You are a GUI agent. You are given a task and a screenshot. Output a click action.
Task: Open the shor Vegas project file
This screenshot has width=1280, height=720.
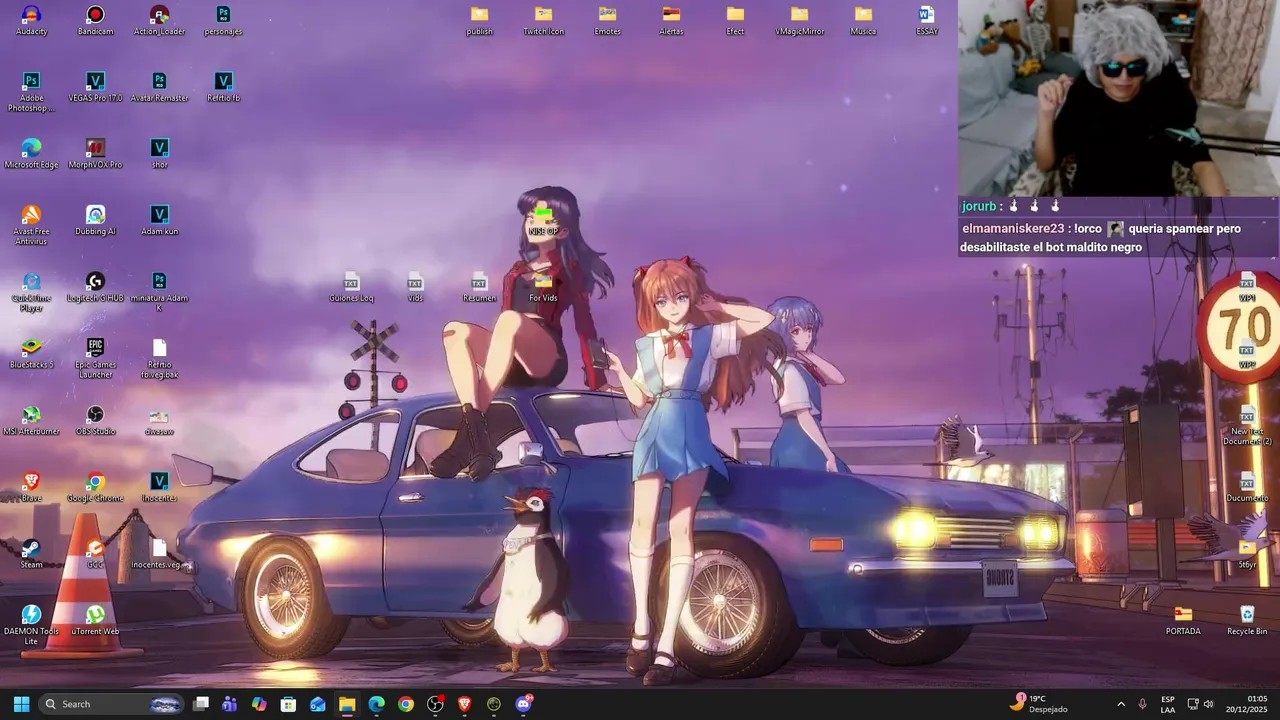[159, 154]
